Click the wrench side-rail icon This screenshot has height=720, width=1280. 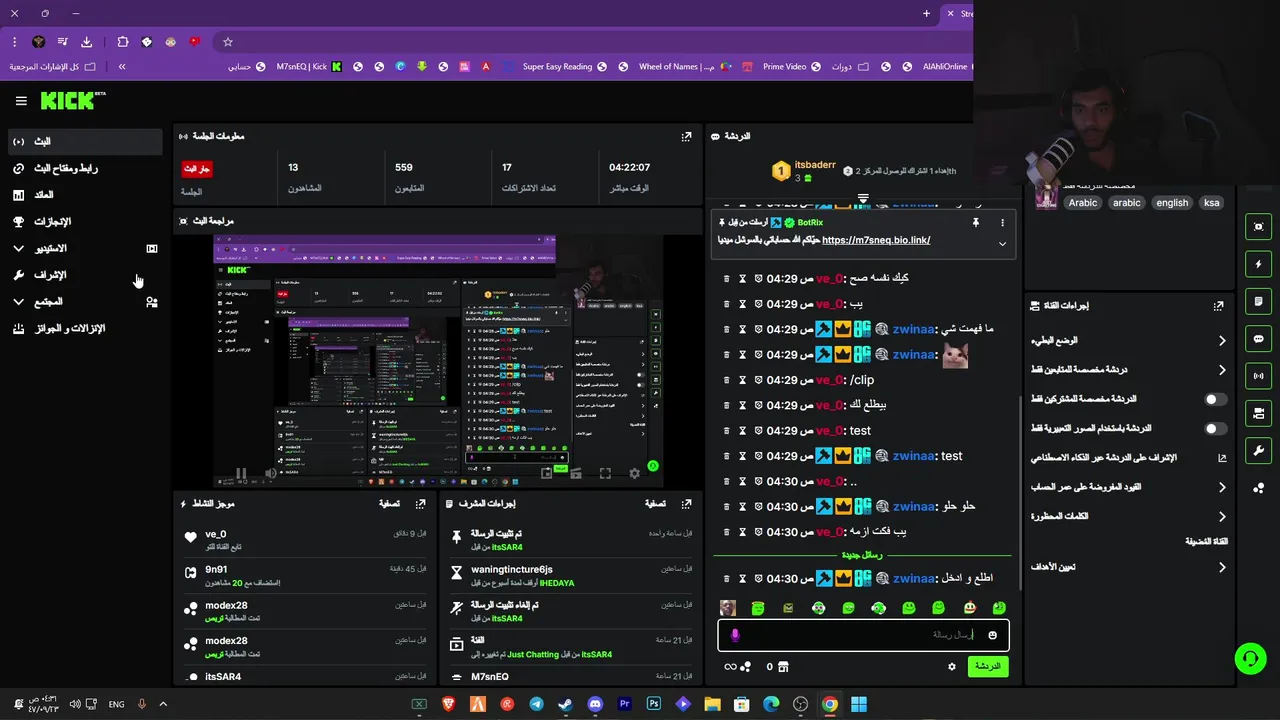point(1259,450)
